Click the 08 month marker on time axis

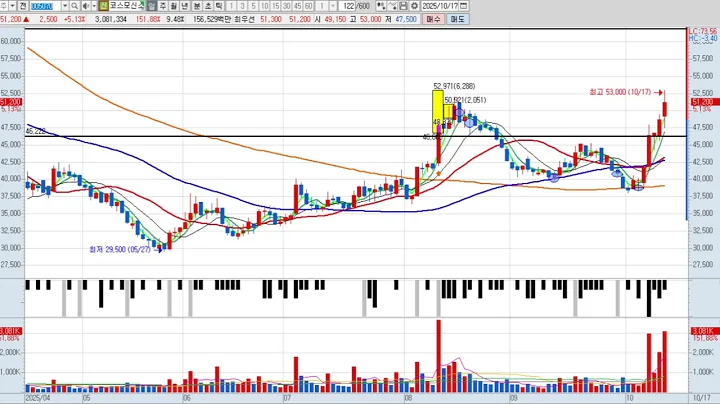(x=409, y=398)
